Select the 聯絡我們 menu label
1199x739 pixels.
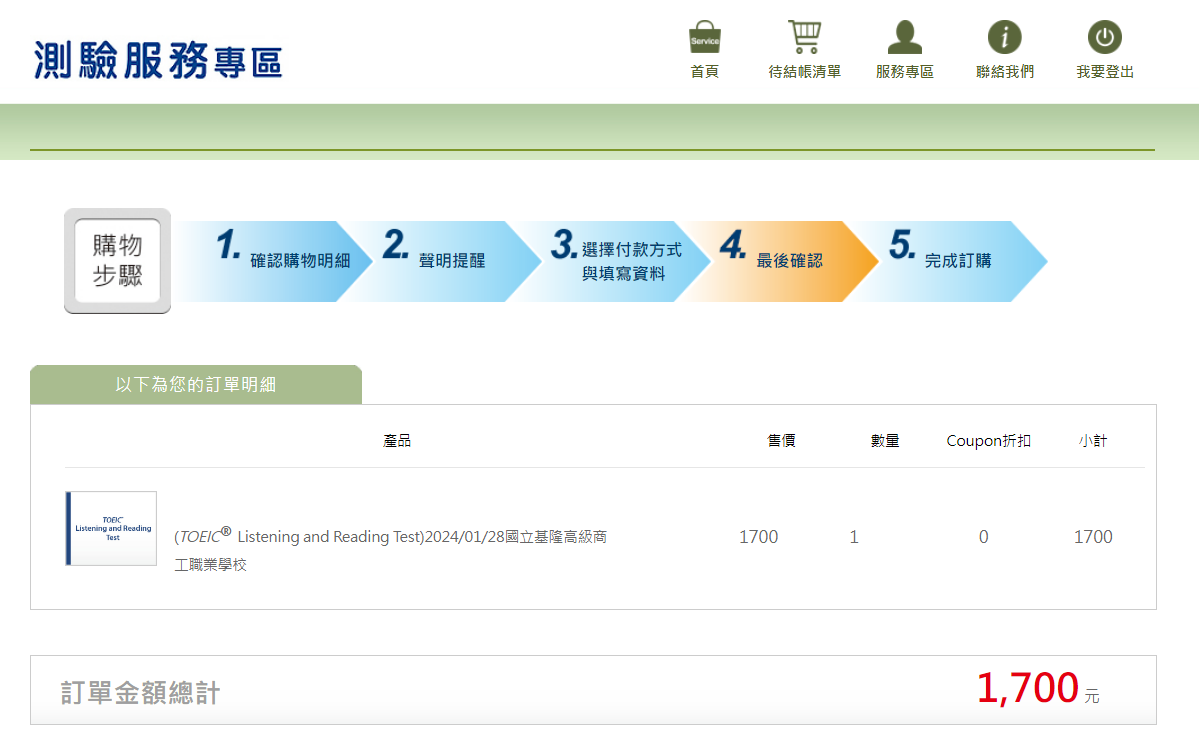point(1004,72)
